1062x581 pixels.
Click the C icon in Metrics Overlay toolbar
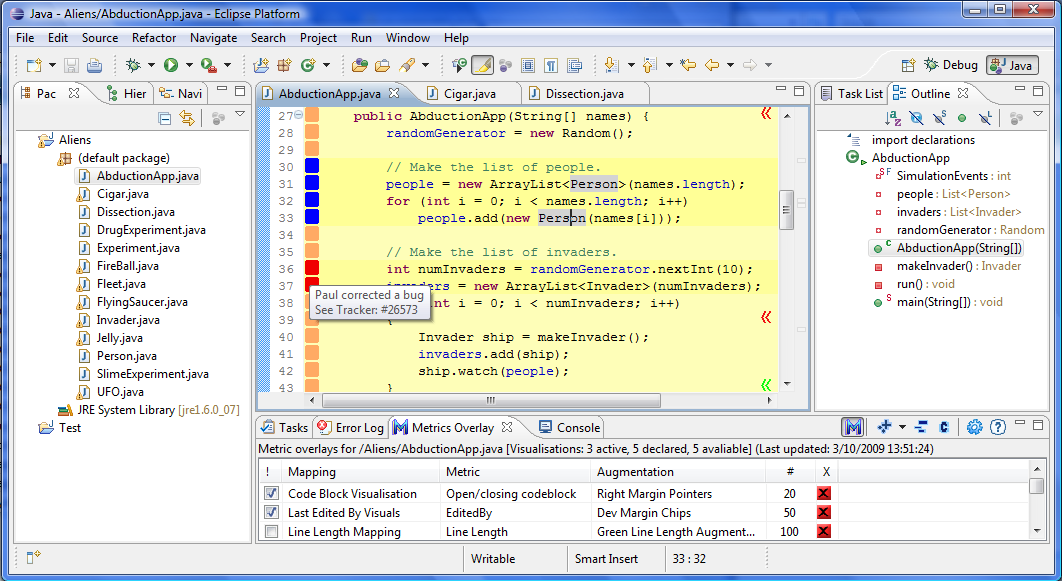click(944, 427)
